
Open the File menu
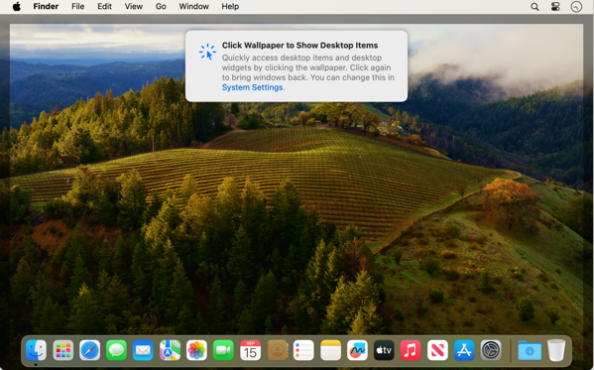click(78, 6)
